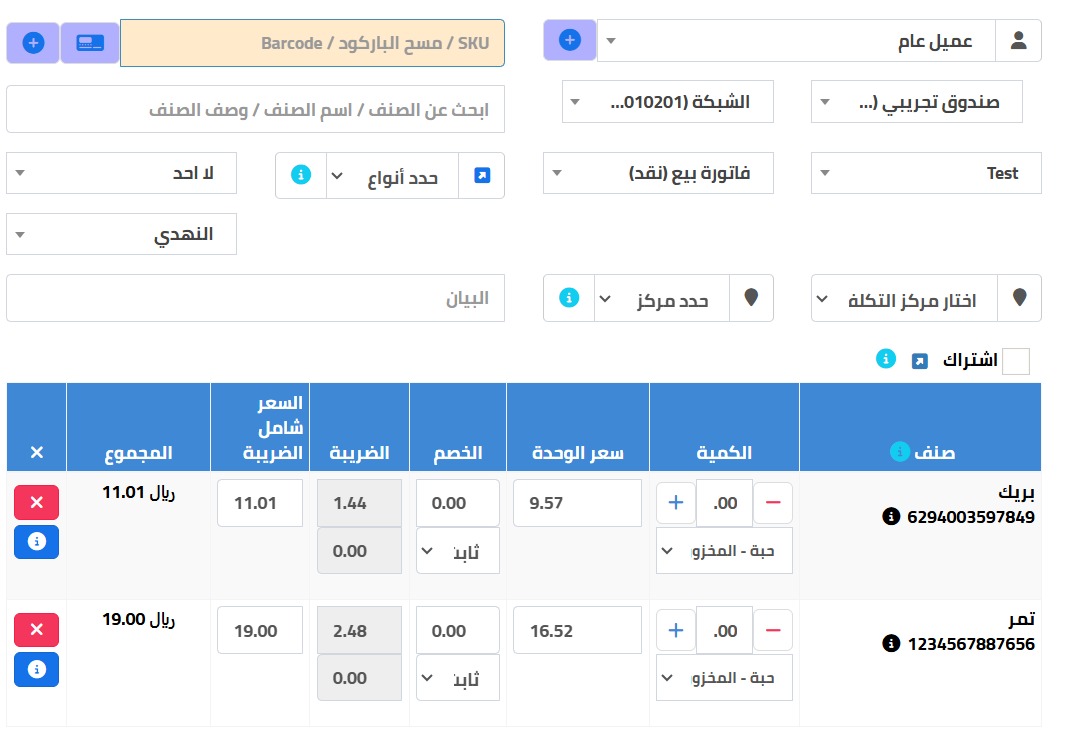Click the SKU barcode scan input field

312,43
